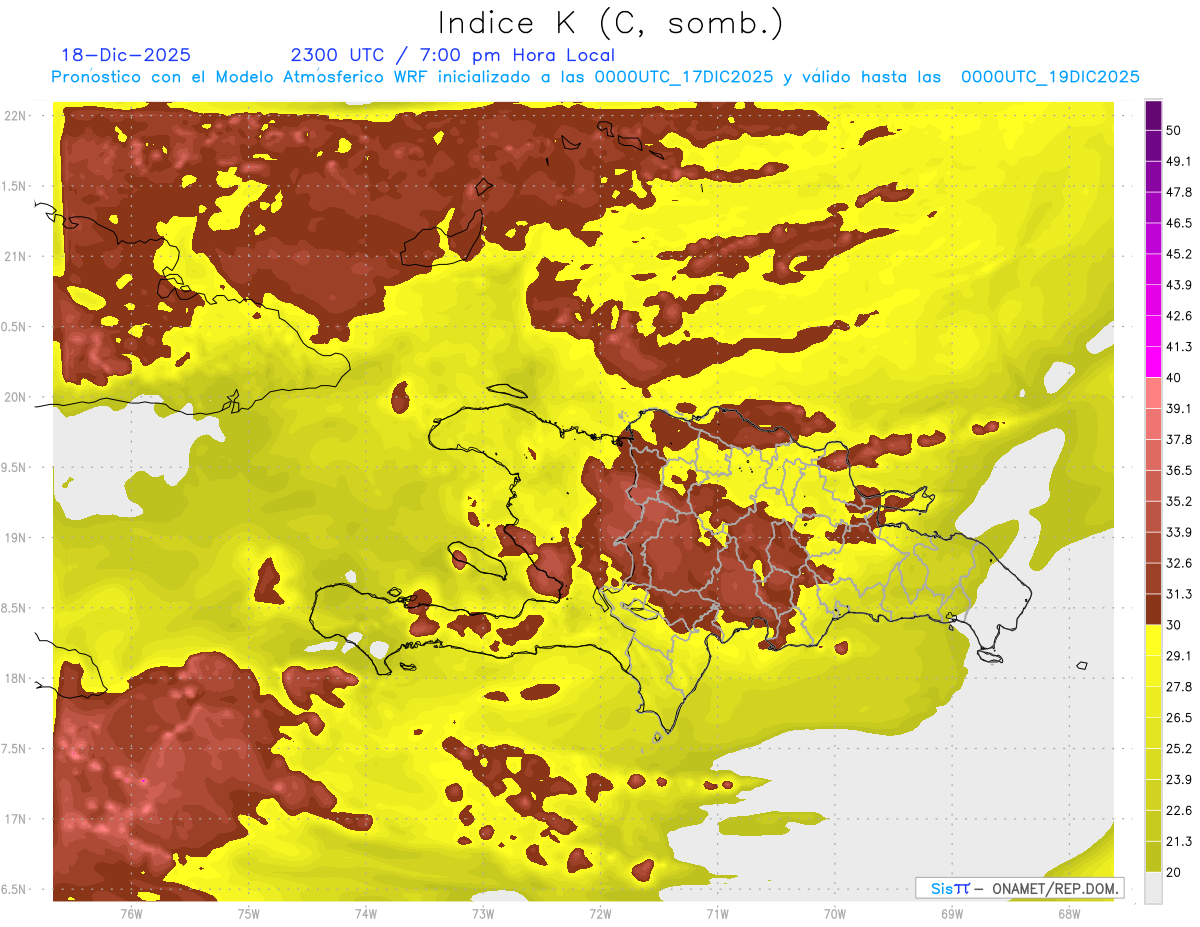
Task: Select the date label '18-Dic-2025'
Action: [126, 55]
